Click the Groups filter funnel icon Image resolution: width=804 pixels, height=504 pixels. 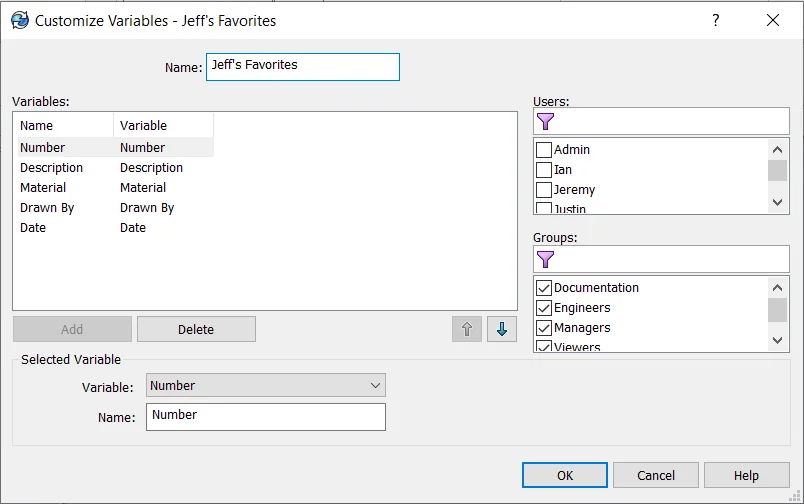coord(545,260)
